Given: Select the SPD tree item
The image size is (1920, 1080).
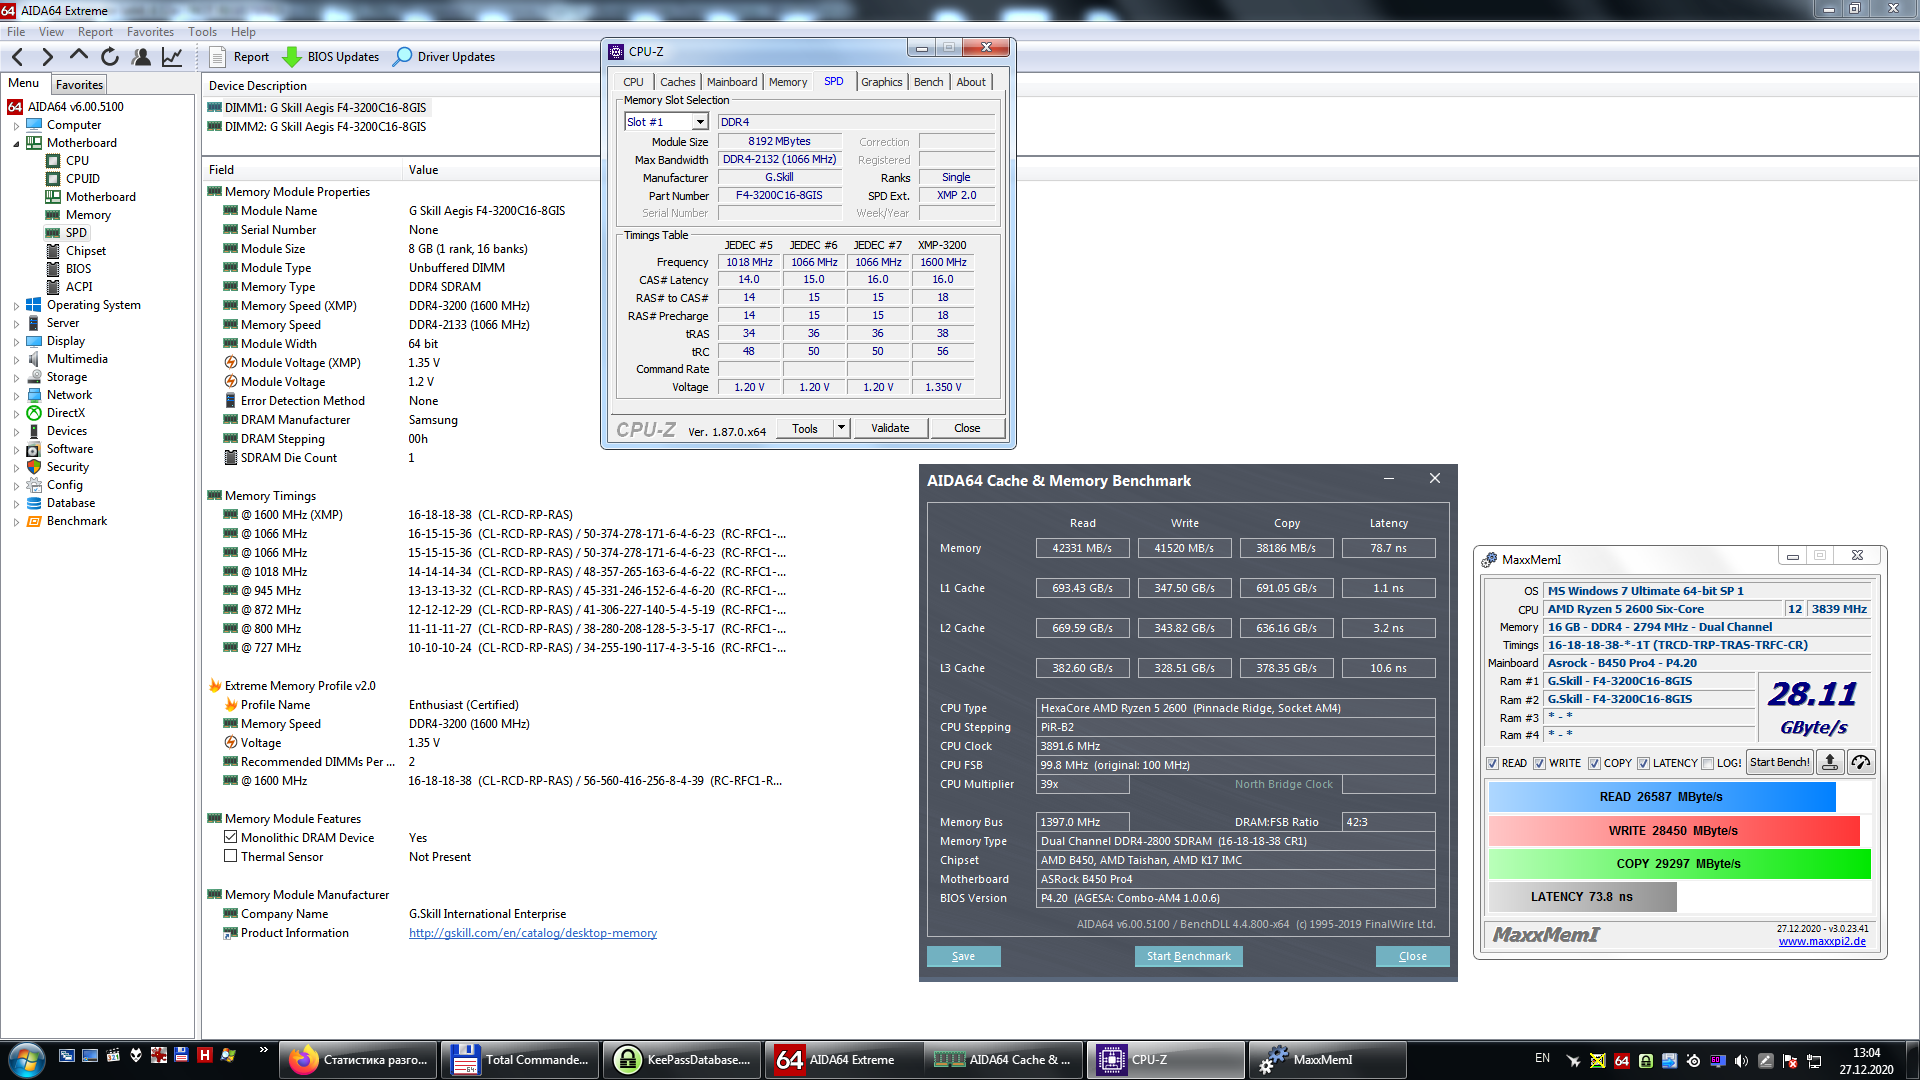Looking at the screenshot, I should 76,233.
